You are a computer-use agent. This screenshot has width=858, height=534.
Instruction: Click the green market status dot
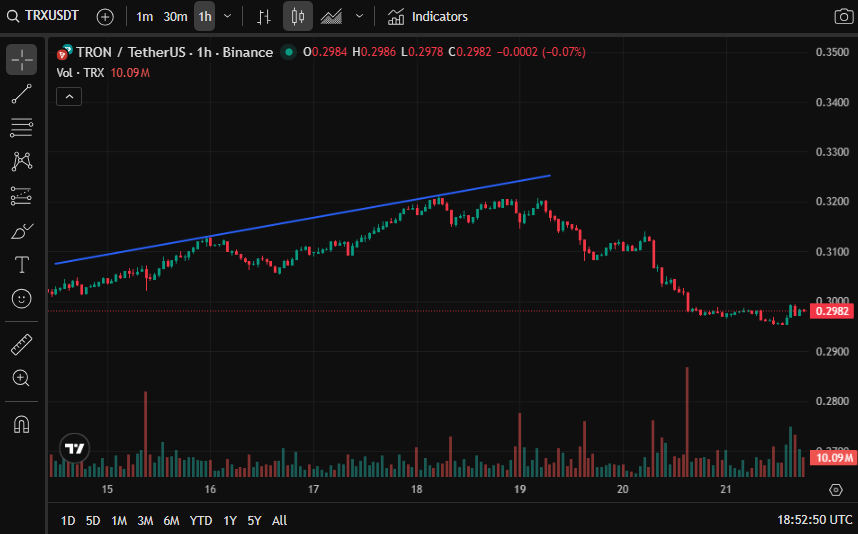(x=288, y=52)
